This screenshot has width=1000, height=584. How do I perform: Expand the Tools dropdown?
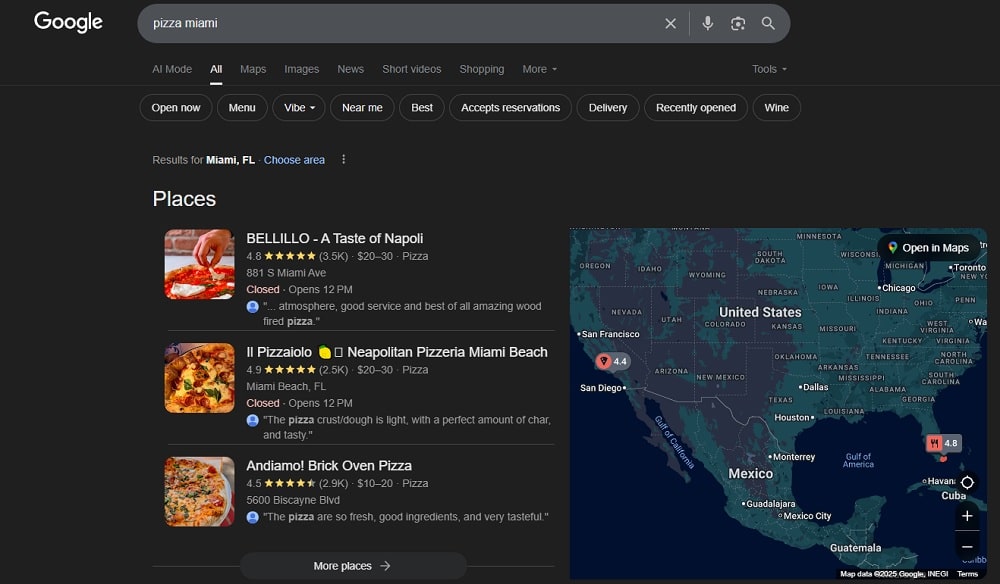tap(769, 69)
